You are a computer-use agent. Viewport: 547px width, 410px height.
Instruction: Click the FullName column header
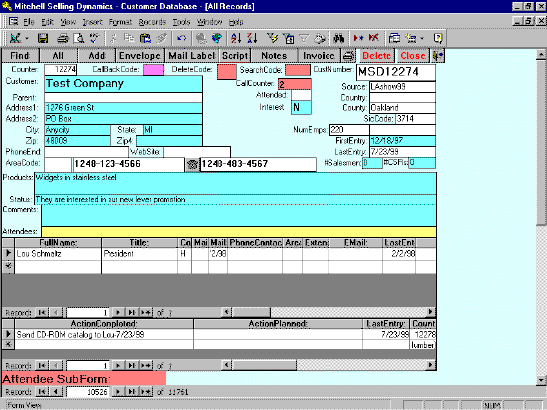58,243
